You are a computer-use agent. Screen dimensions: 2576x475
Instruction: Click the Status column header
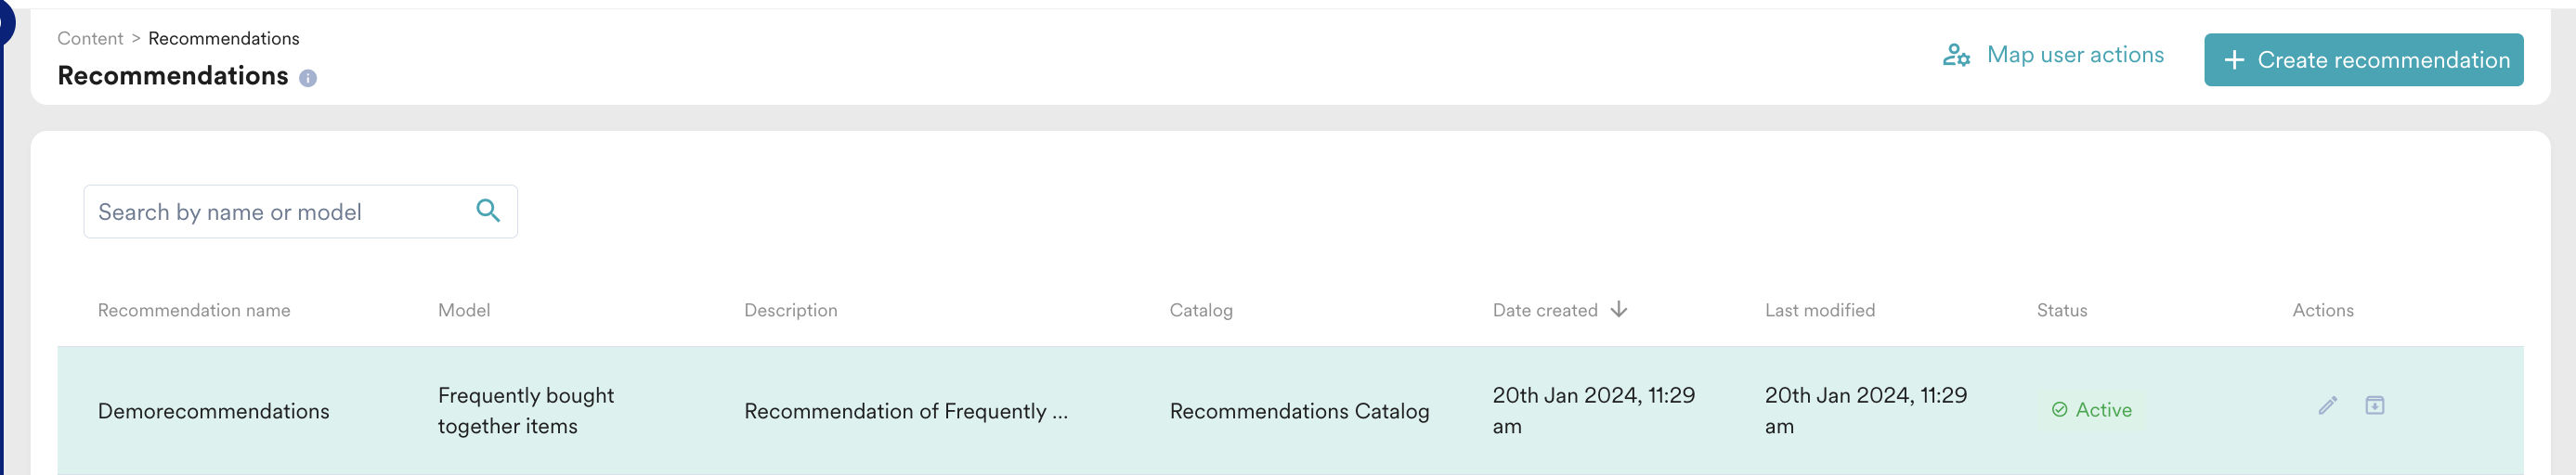click(2062, 310)
